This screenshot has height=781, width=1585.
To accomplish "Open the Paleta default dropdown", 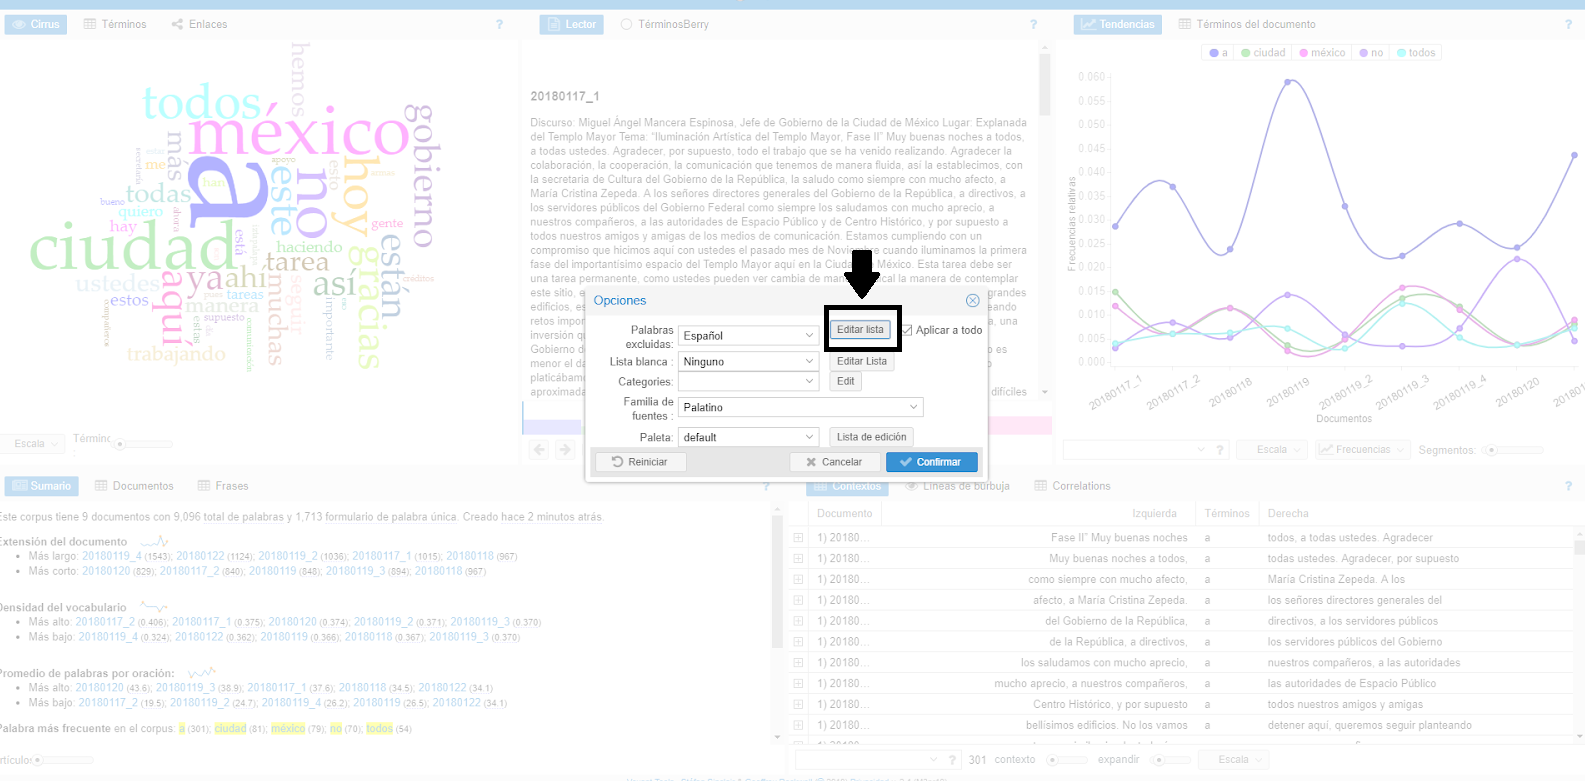I will coord(749,438).
